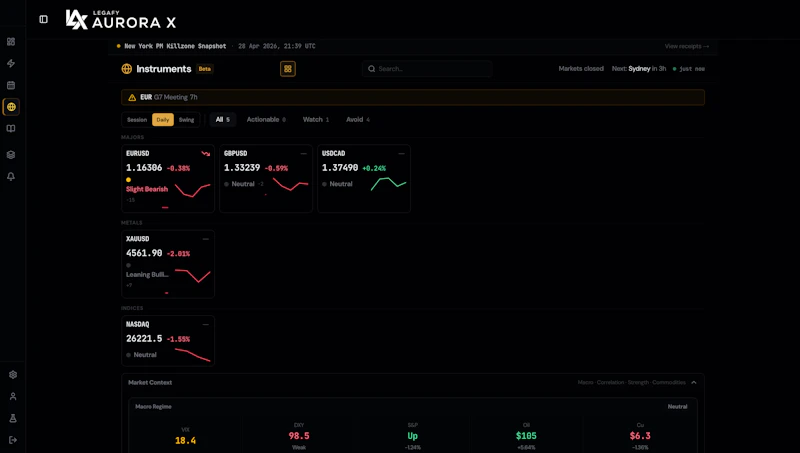Open the EUR G7 Meeting alert banner

coord(413,97)
